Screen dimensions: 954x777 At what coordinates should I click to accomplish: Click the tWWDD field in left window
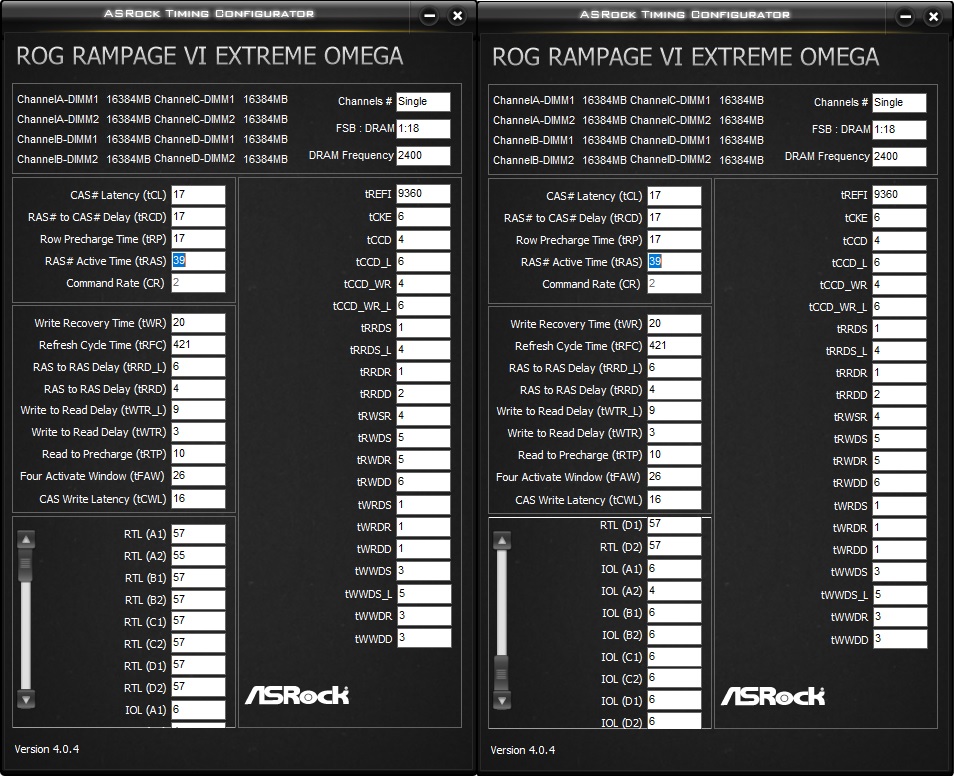424,638
